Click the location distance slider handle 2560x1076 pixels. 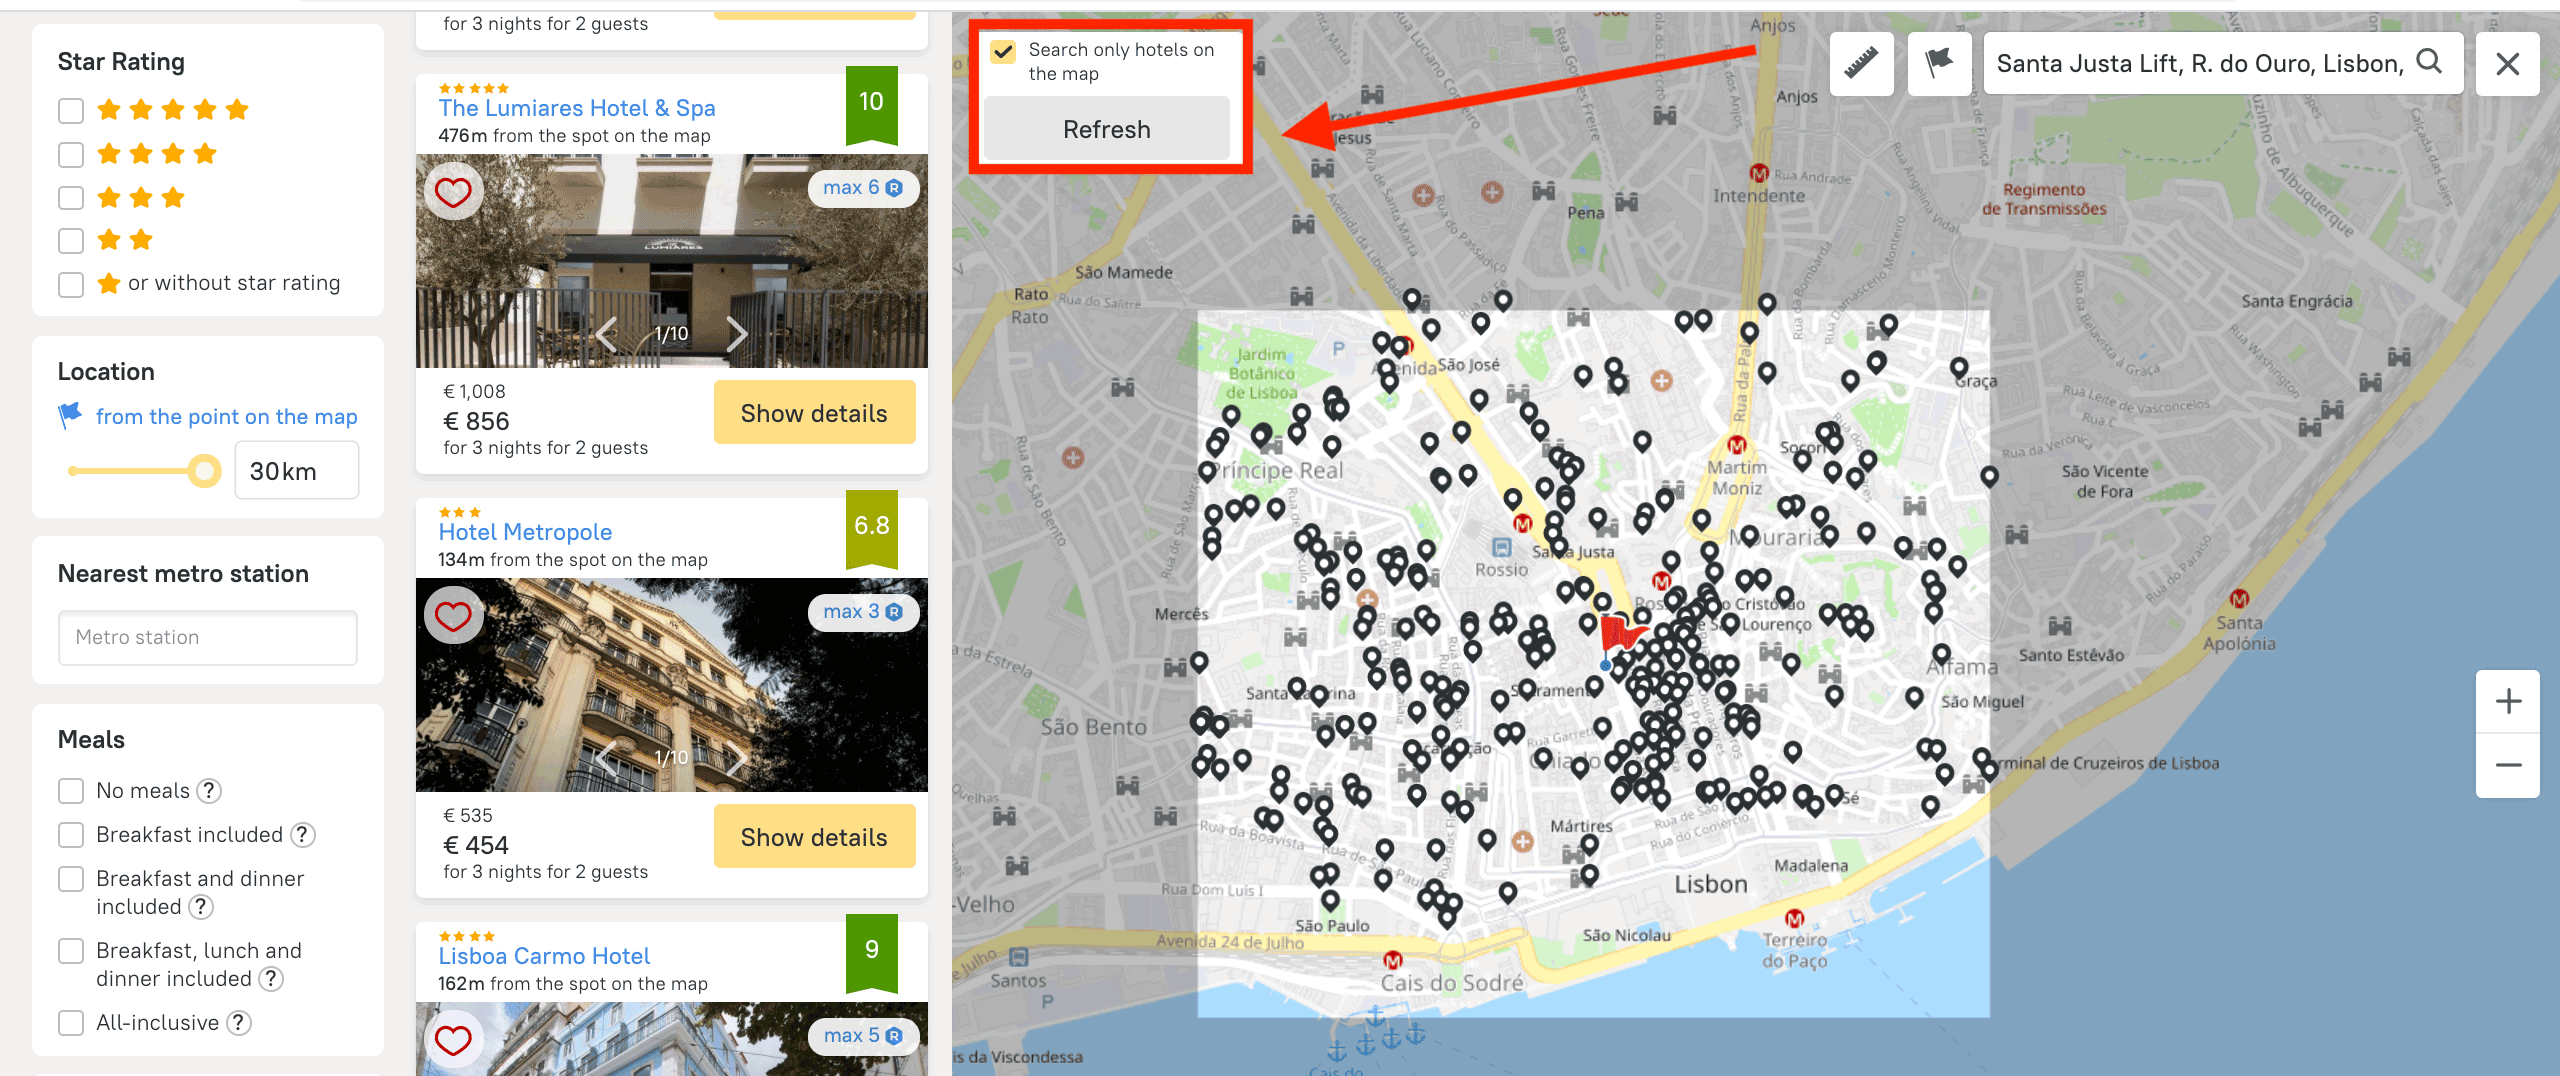[x=205, y=471]
